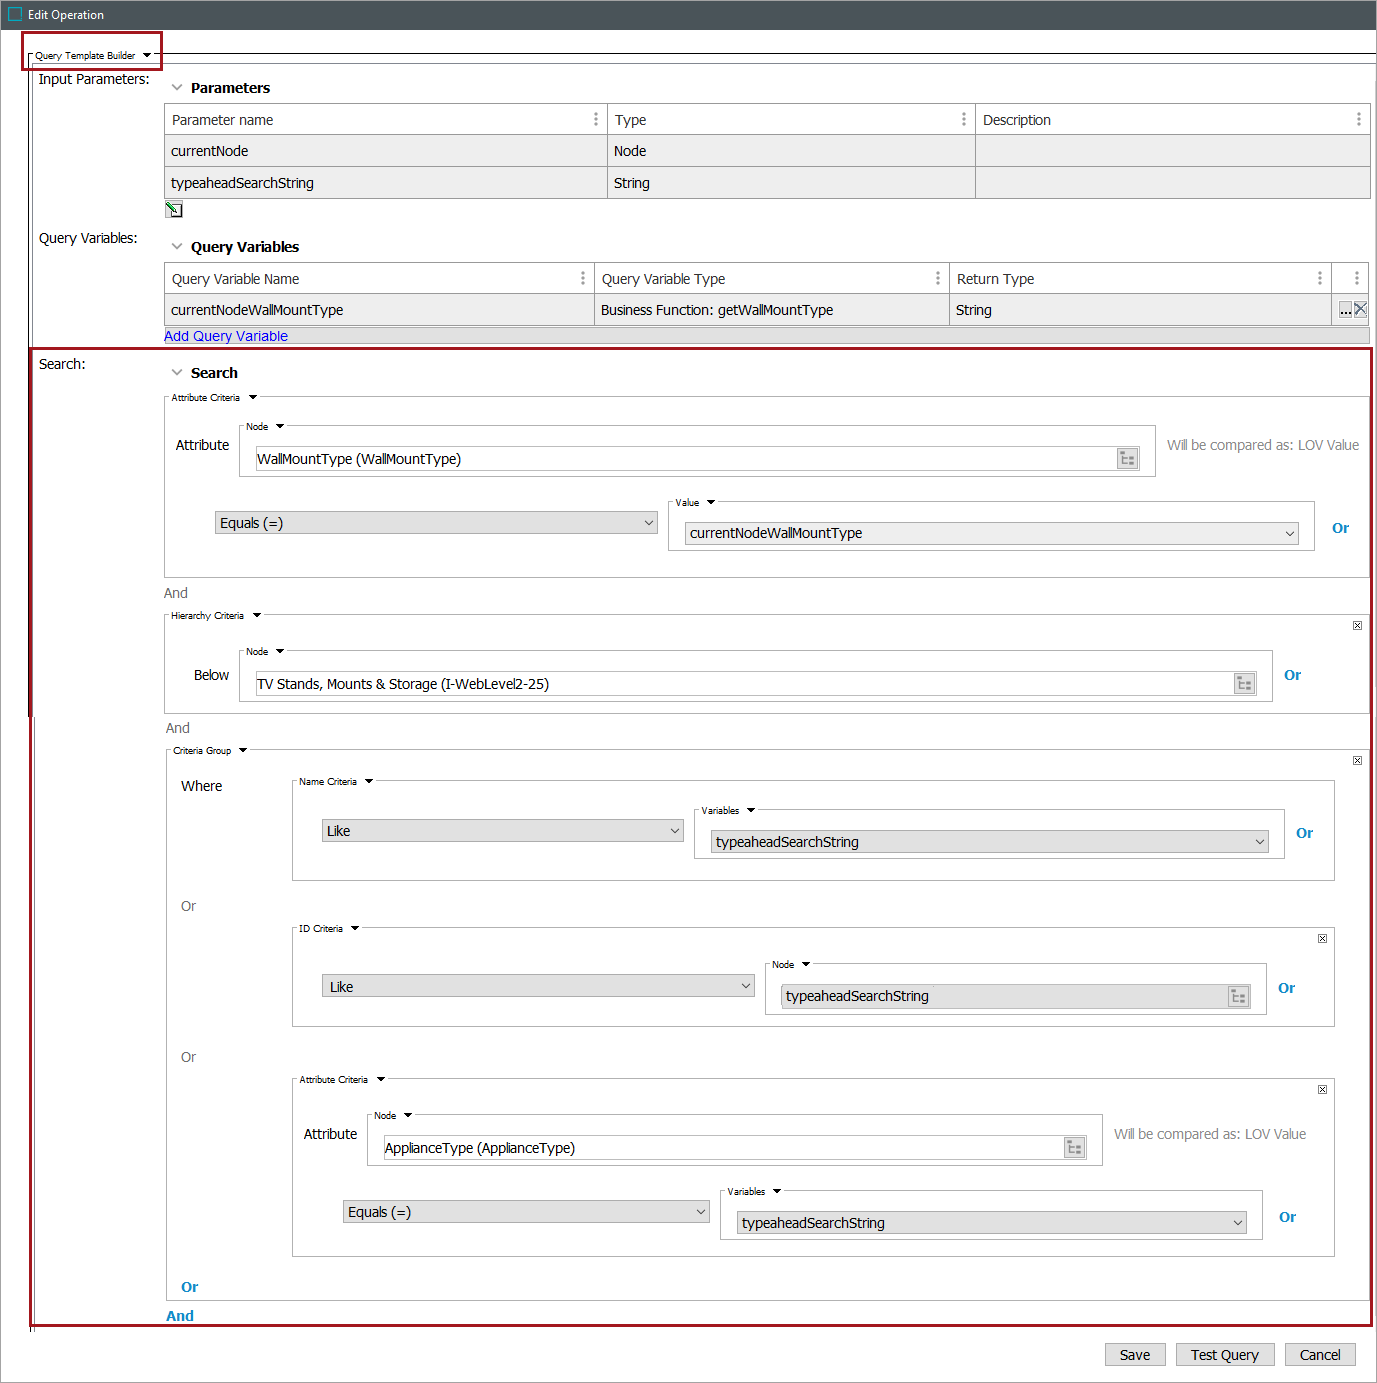The image size is (1377, 1383).
Task: Open the Like operator dropdown in Name Criteria
Action: [502, 831]
